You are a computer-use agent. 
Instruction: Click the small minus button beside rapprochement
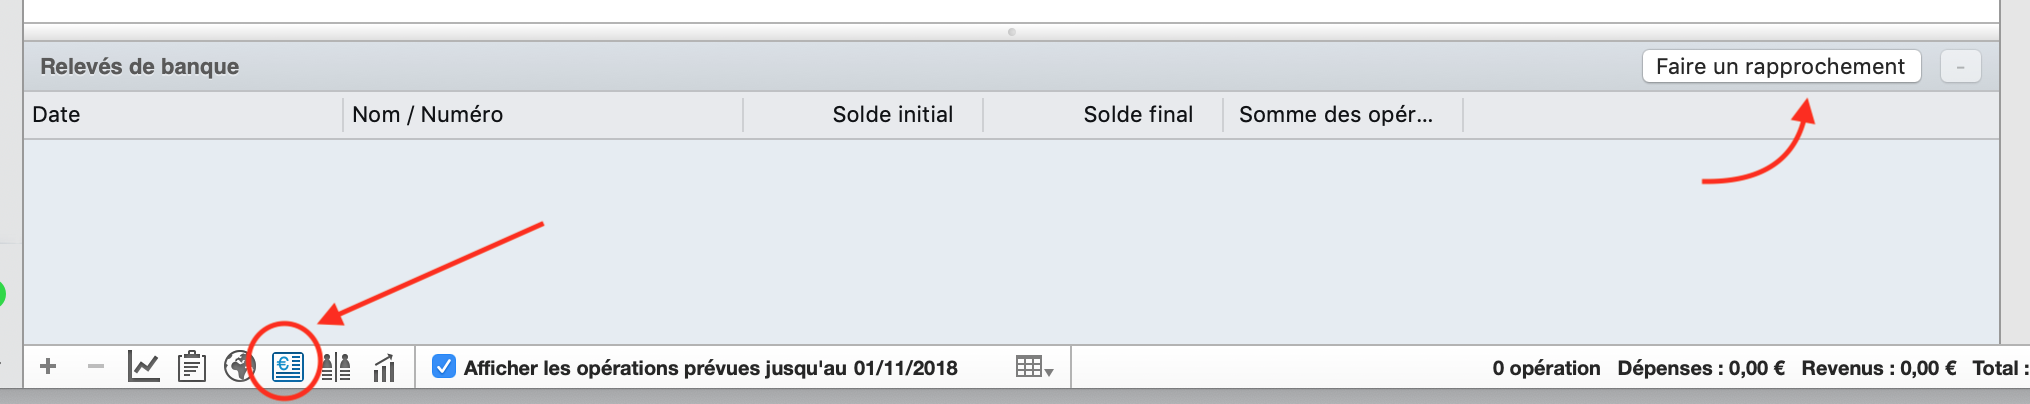(x=1960, y=67)
